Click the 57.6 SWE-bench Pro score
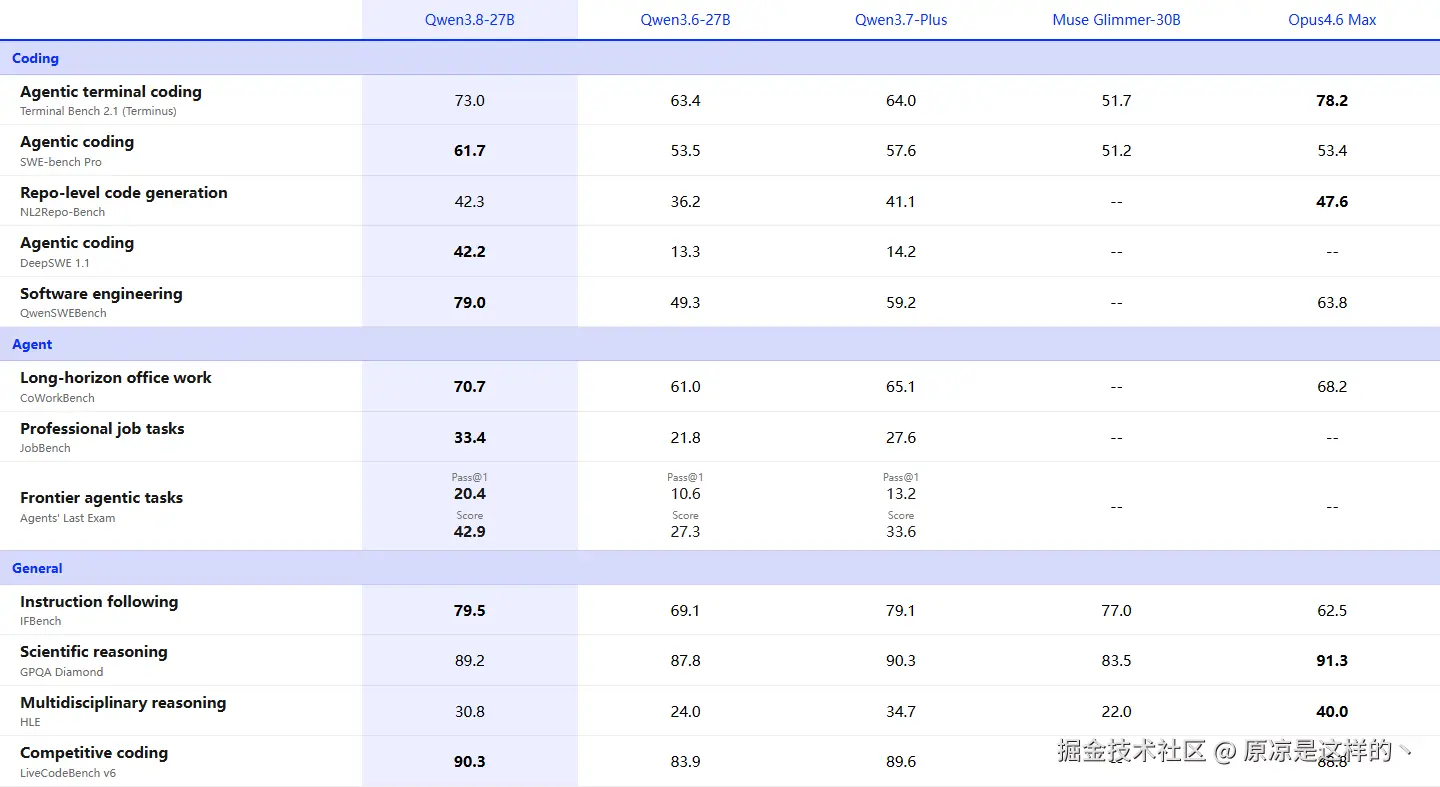Viewport: 1440px width, 787px height. click(x=901, y=151)
